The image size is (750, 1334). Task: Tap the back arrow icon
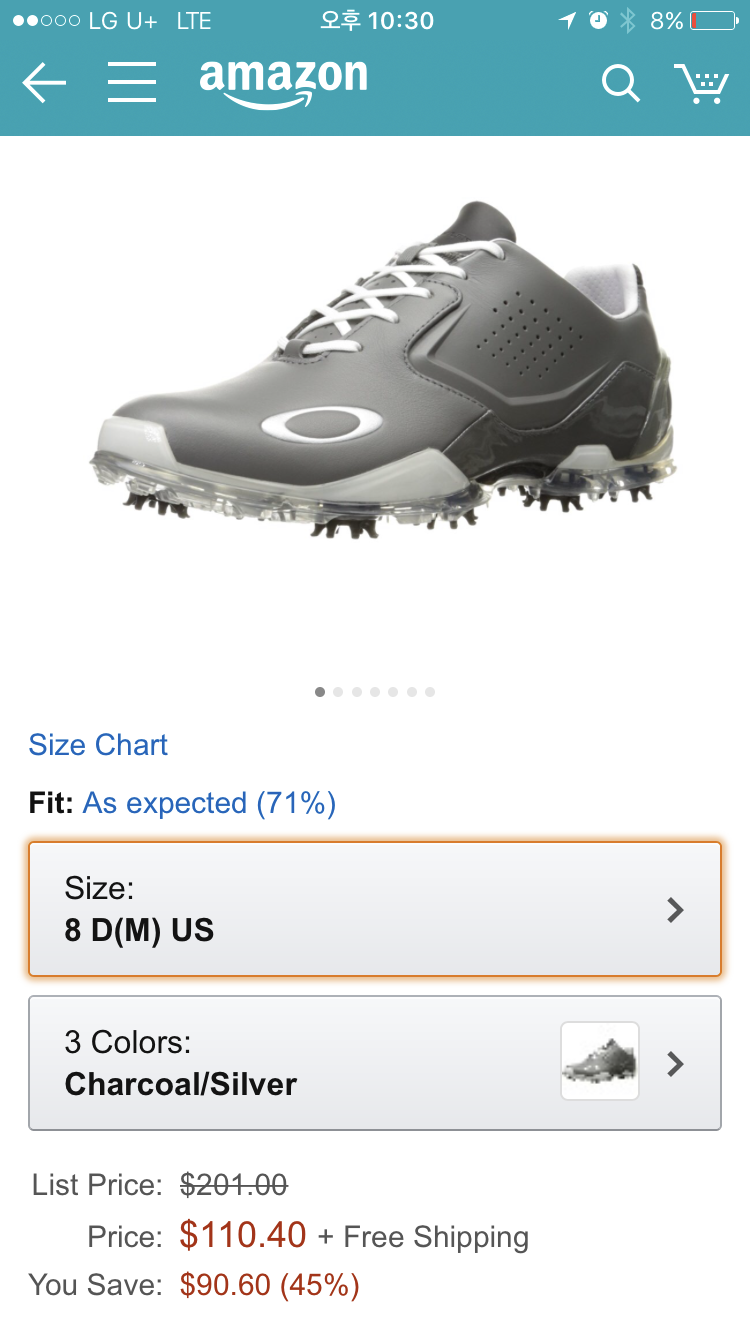(44, 82)
